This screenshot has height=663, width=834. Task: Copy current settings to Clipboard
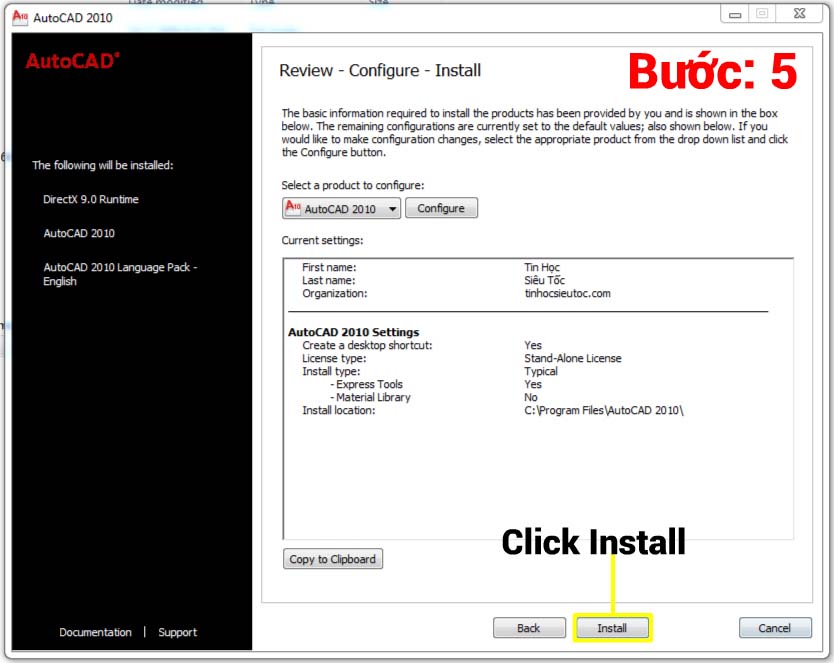tap(332, 559)
